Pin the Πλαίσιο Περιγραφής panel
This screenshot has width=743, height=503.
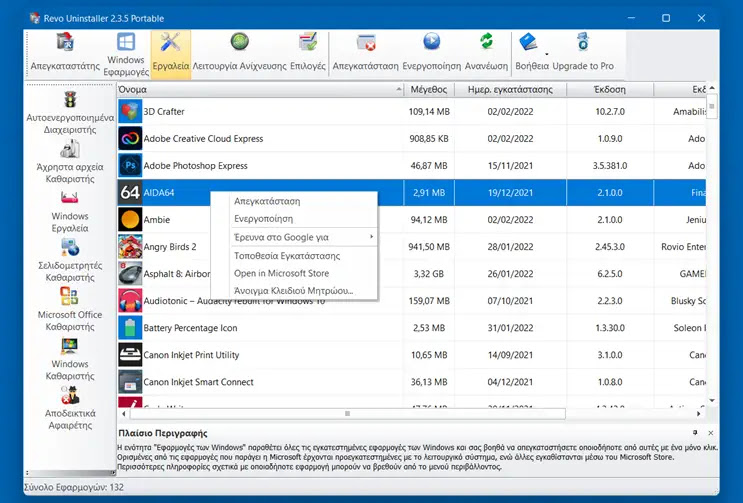point(695,433)
